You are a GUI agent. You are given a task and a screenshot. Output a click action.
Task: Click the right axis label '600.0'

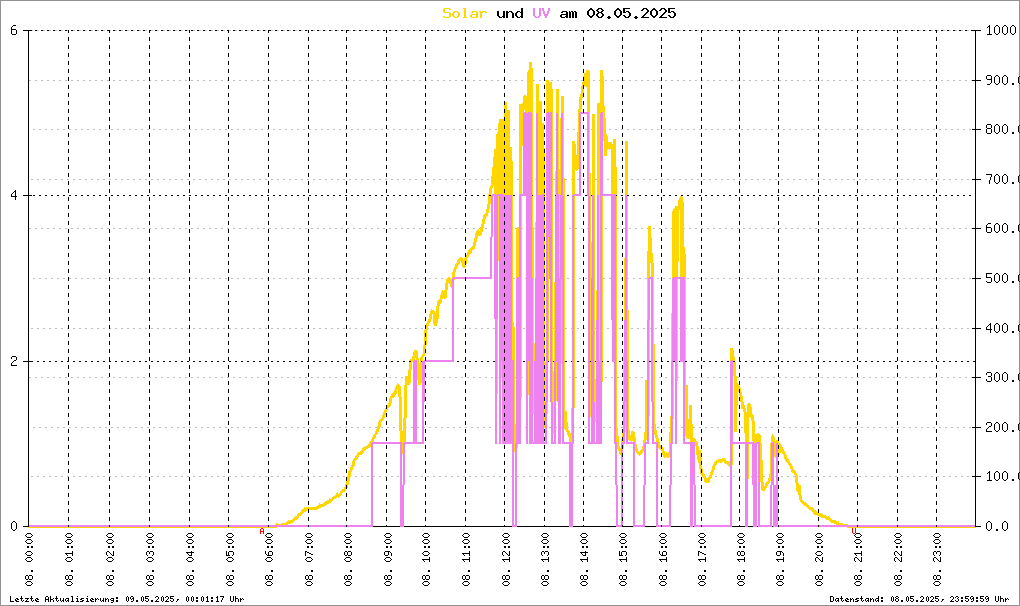click(x=1002, y=228)
